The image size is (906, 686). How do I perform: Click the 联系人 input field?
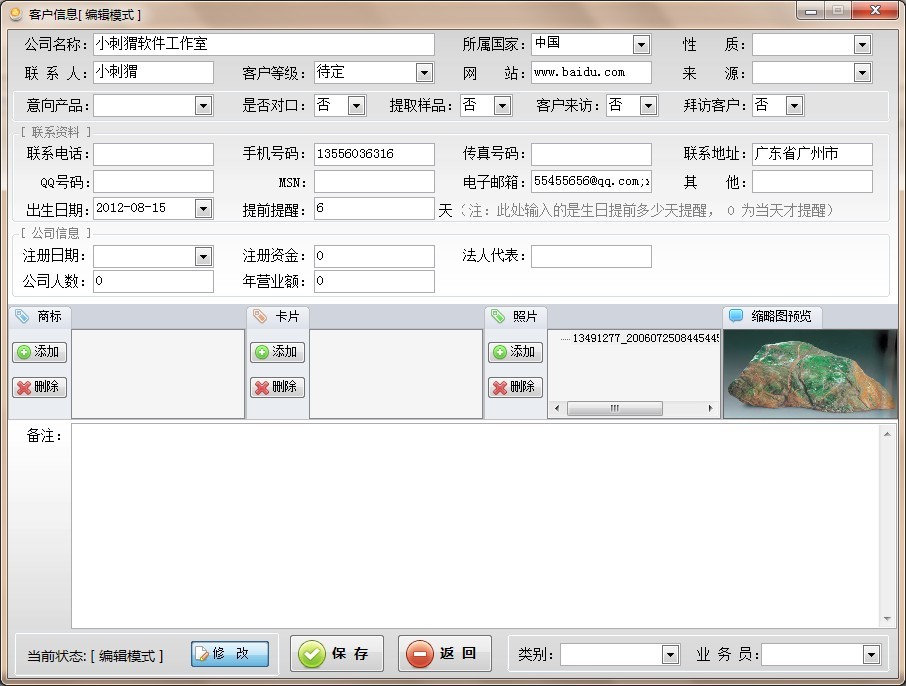[x=153, y=72]
